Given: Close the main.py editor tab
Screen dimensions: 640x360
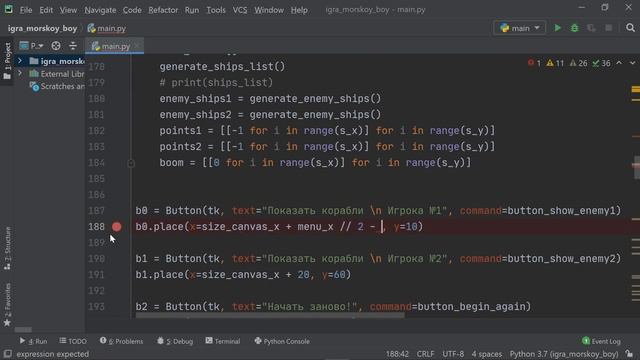Looking at the screenshot, I should pos(137,46).
